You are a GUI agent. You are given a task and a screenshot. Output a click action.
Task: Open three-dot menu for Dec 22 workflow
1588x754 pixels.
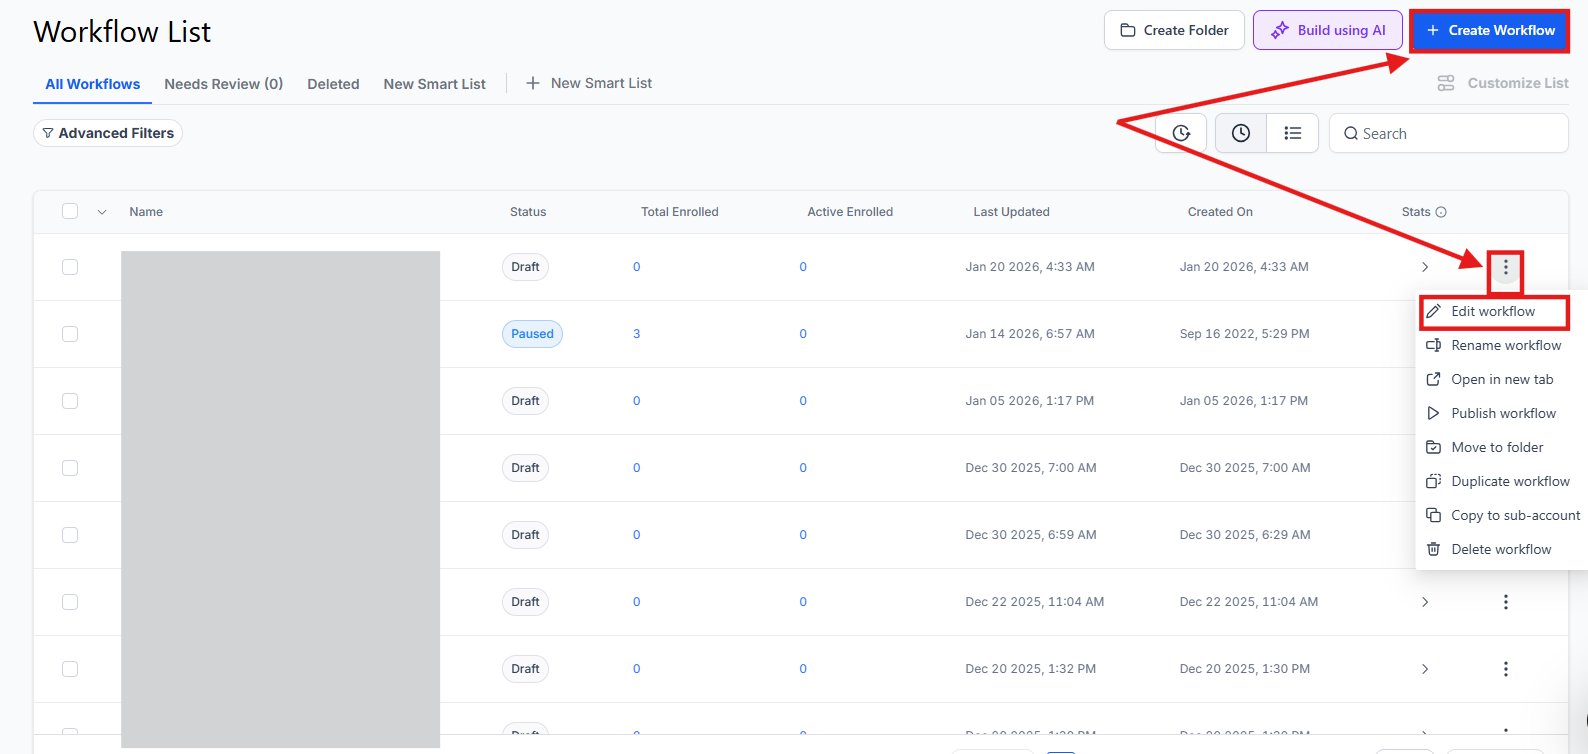1505,602
